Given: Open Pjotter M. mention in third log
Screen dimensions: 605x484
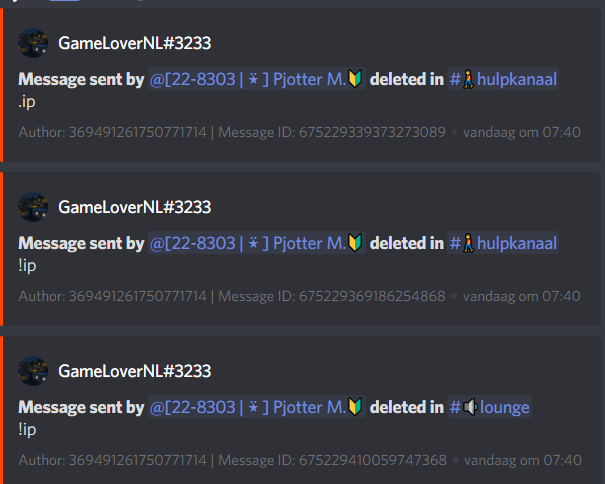Looking at the screenshot, I should coord(257,407).
